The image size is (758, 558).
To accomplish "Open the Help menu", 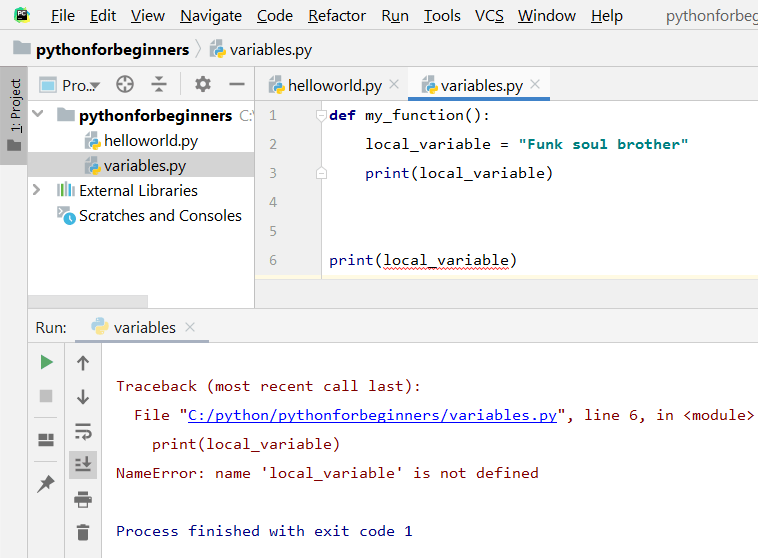I will coord(607,16).
